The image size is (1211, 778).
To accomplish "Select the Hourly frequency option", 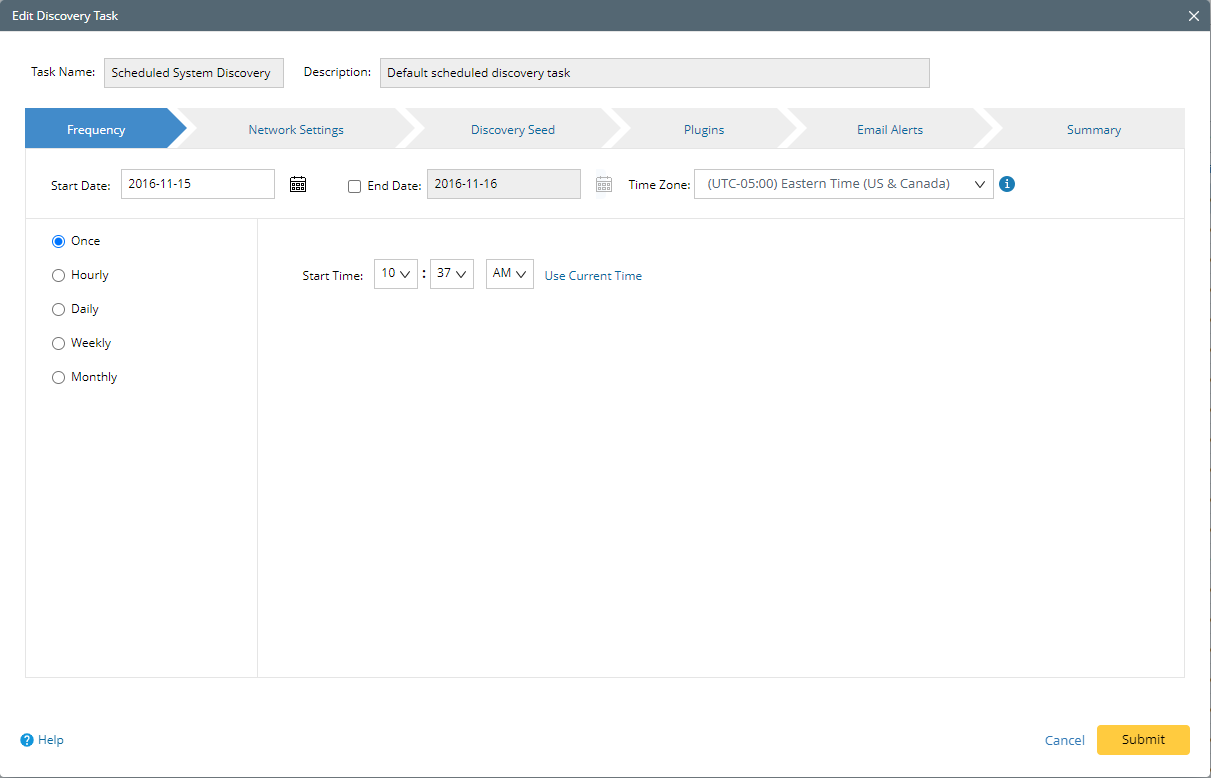I will pos(58,275).
